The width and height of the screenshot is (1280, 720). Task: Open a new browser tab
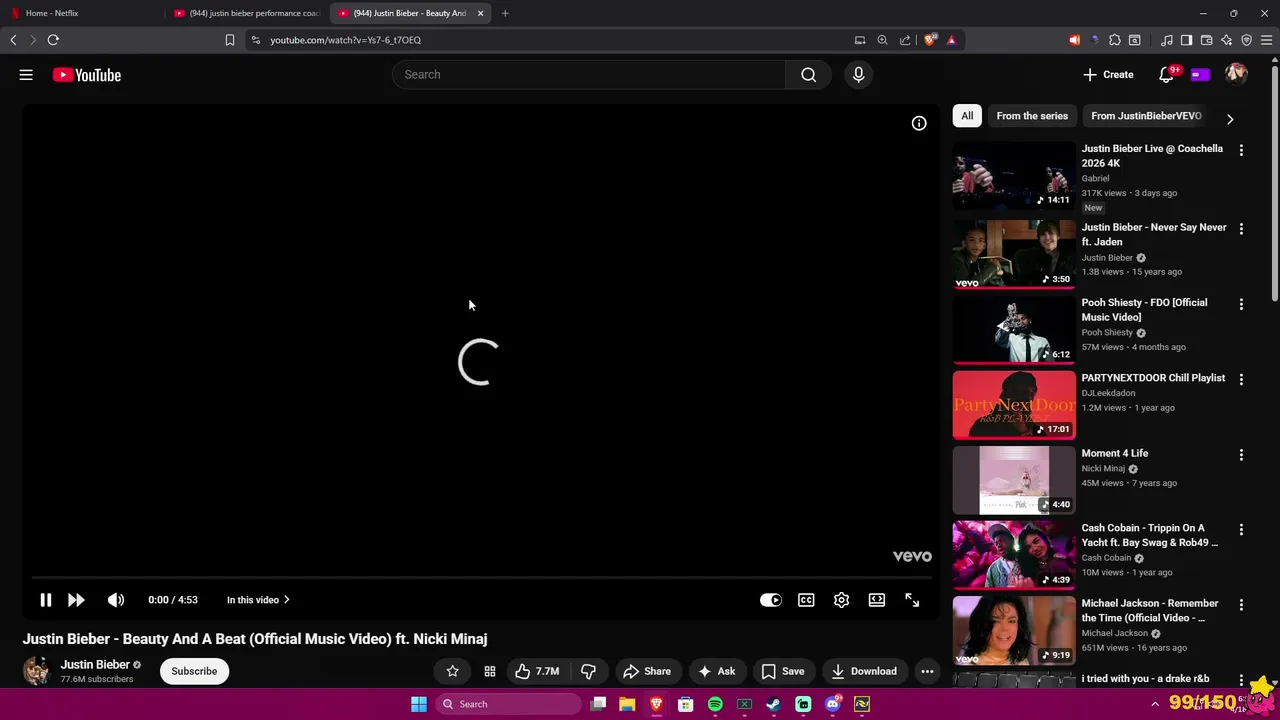point(505,13)
